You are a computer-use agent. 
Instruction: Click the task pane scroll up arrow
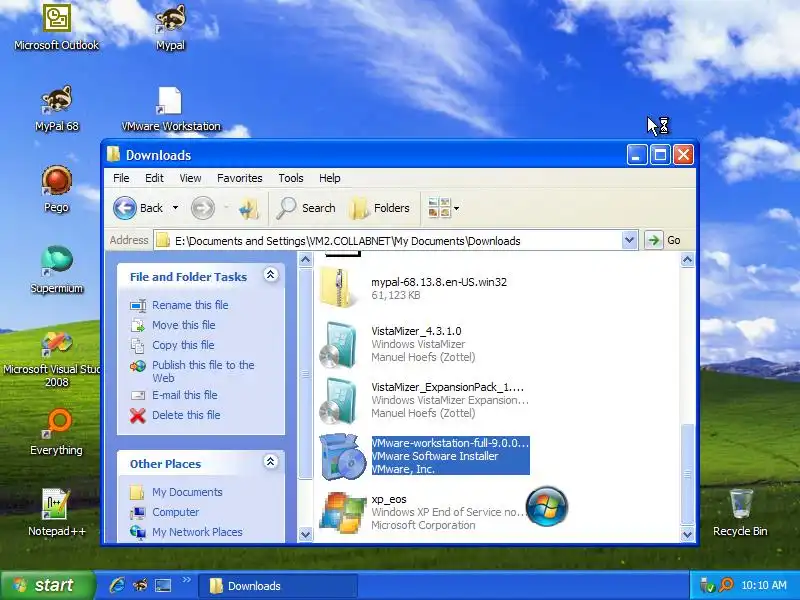pos(305,260)
